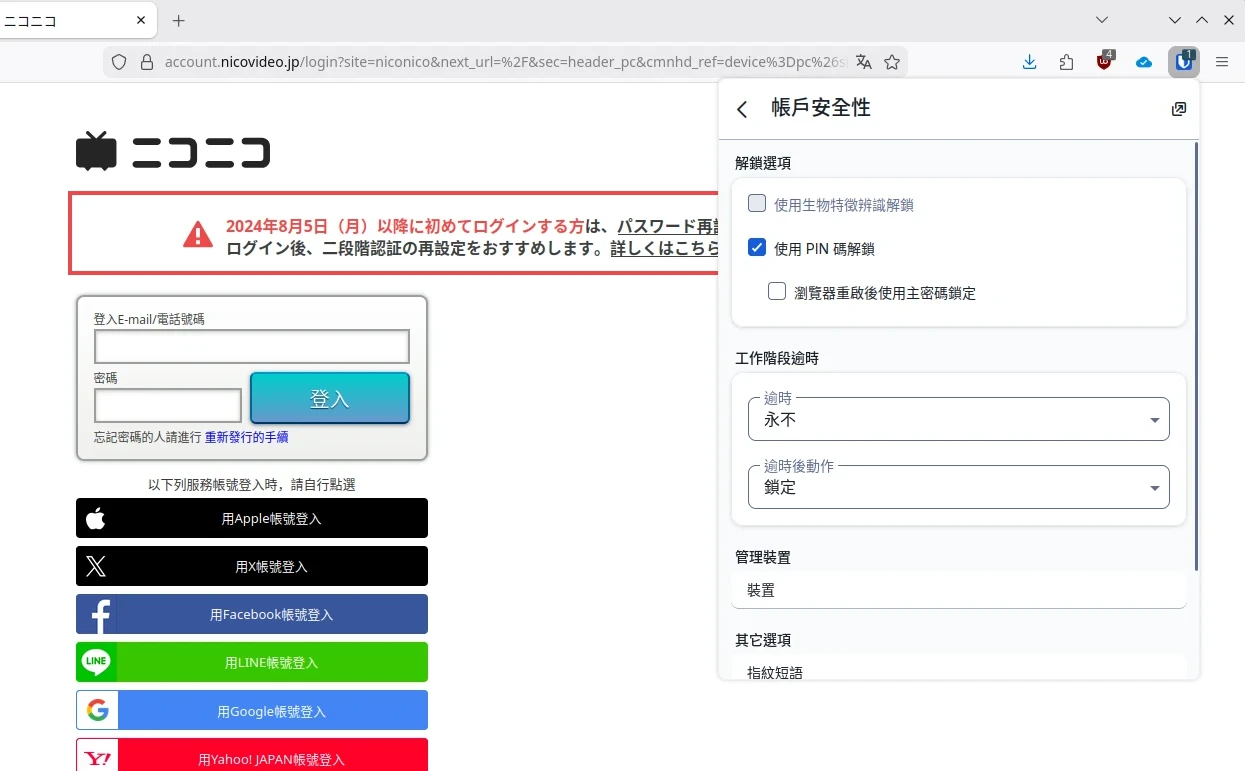Click the 密碼 password field

(x=168, y=406)
